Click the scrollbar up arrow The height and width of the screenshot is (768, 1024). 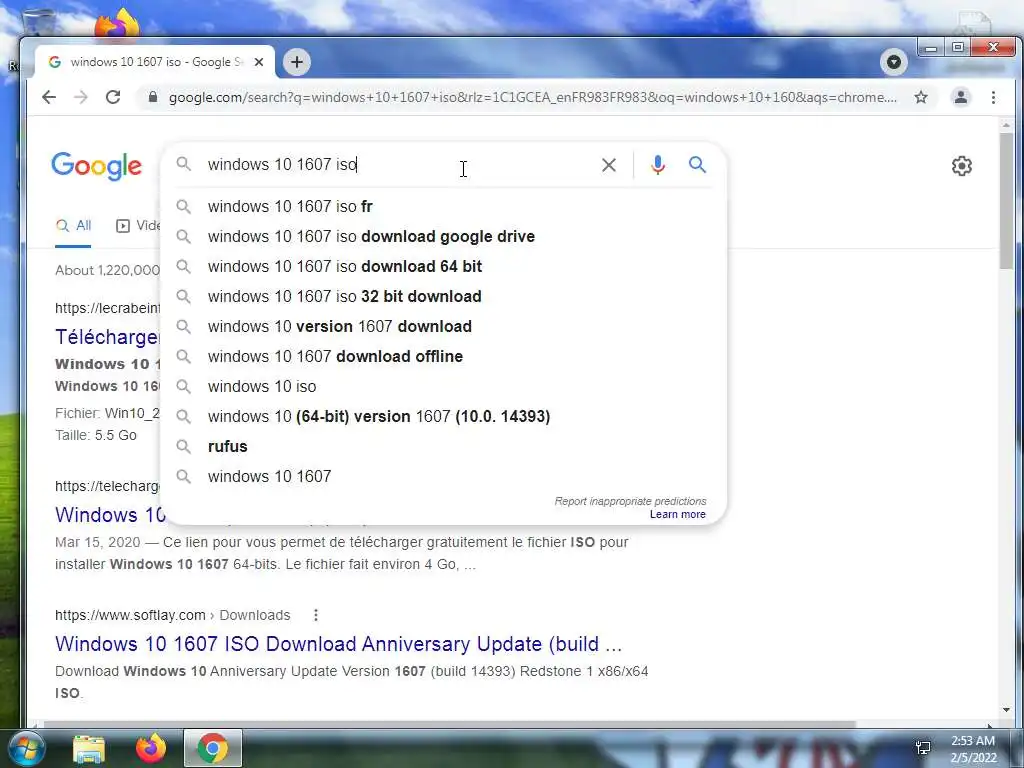(x=1006, y=125)
